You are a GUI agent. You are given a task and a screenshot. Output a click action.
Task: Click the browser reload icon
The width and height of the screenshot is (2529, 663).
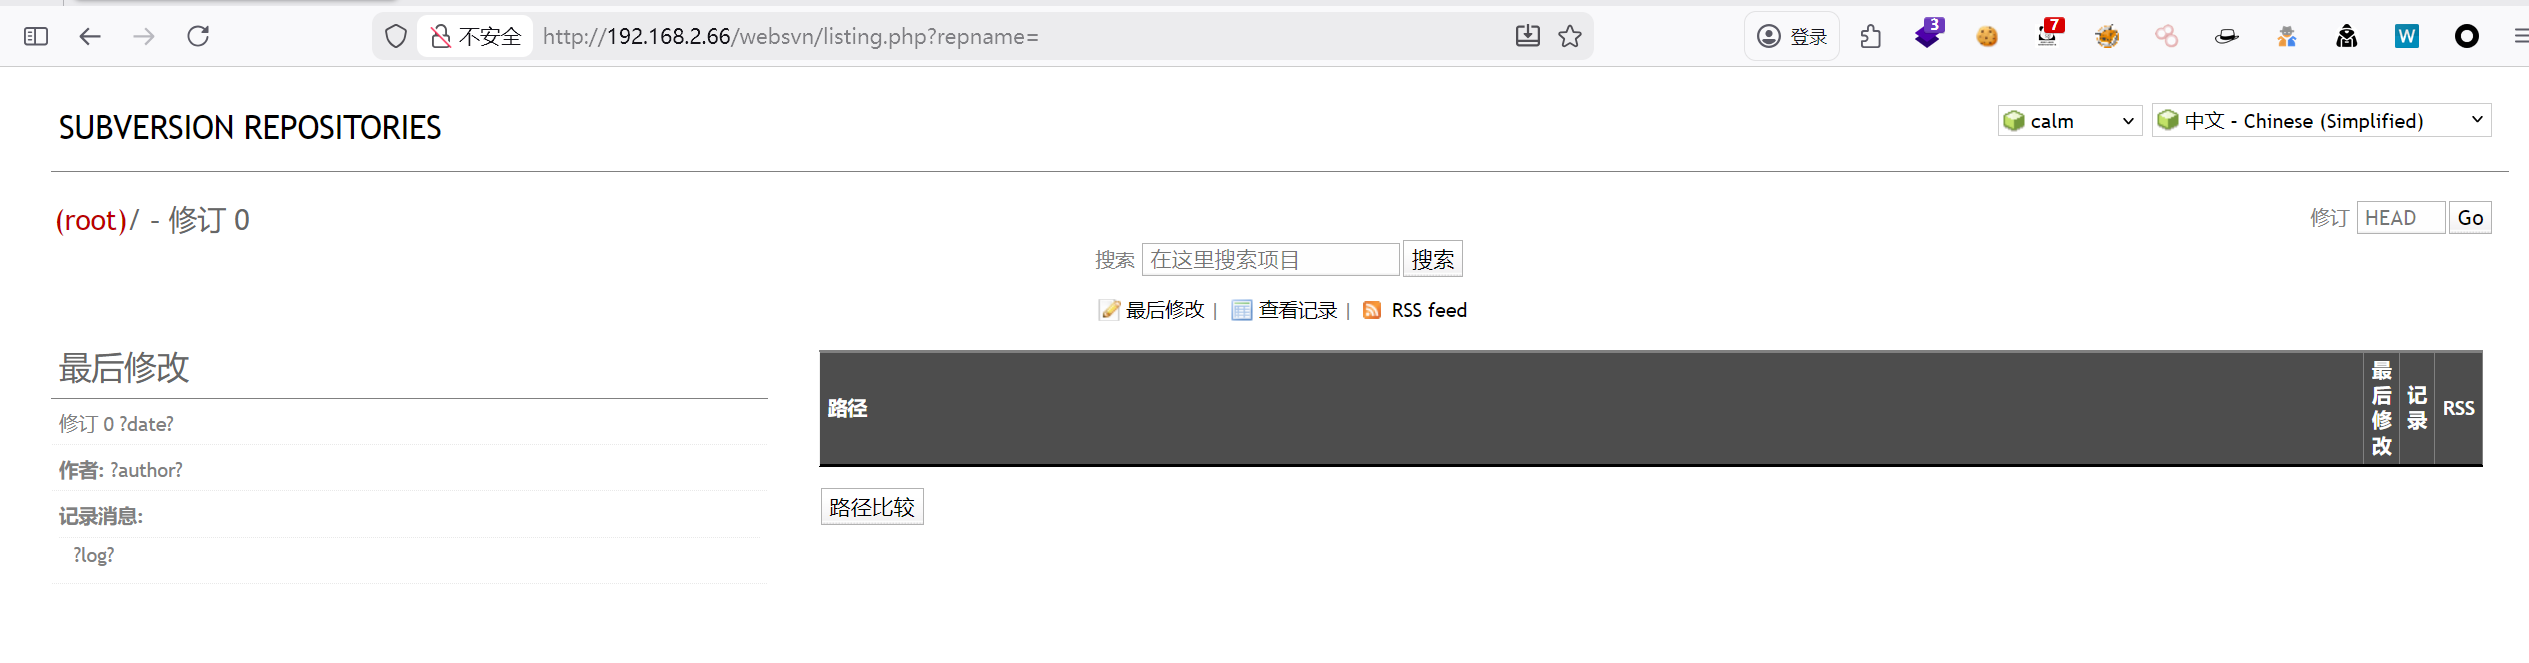pyautogui.click(x=198, y=37)
